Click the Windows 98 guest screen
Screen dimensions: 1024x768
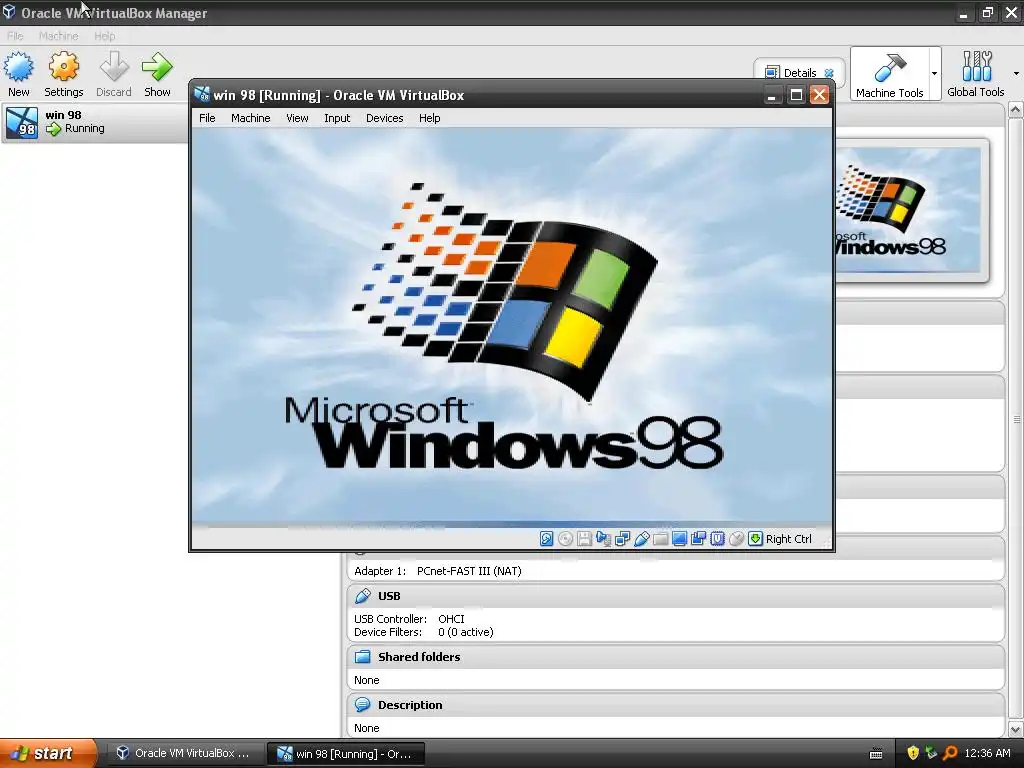point(512,327)
